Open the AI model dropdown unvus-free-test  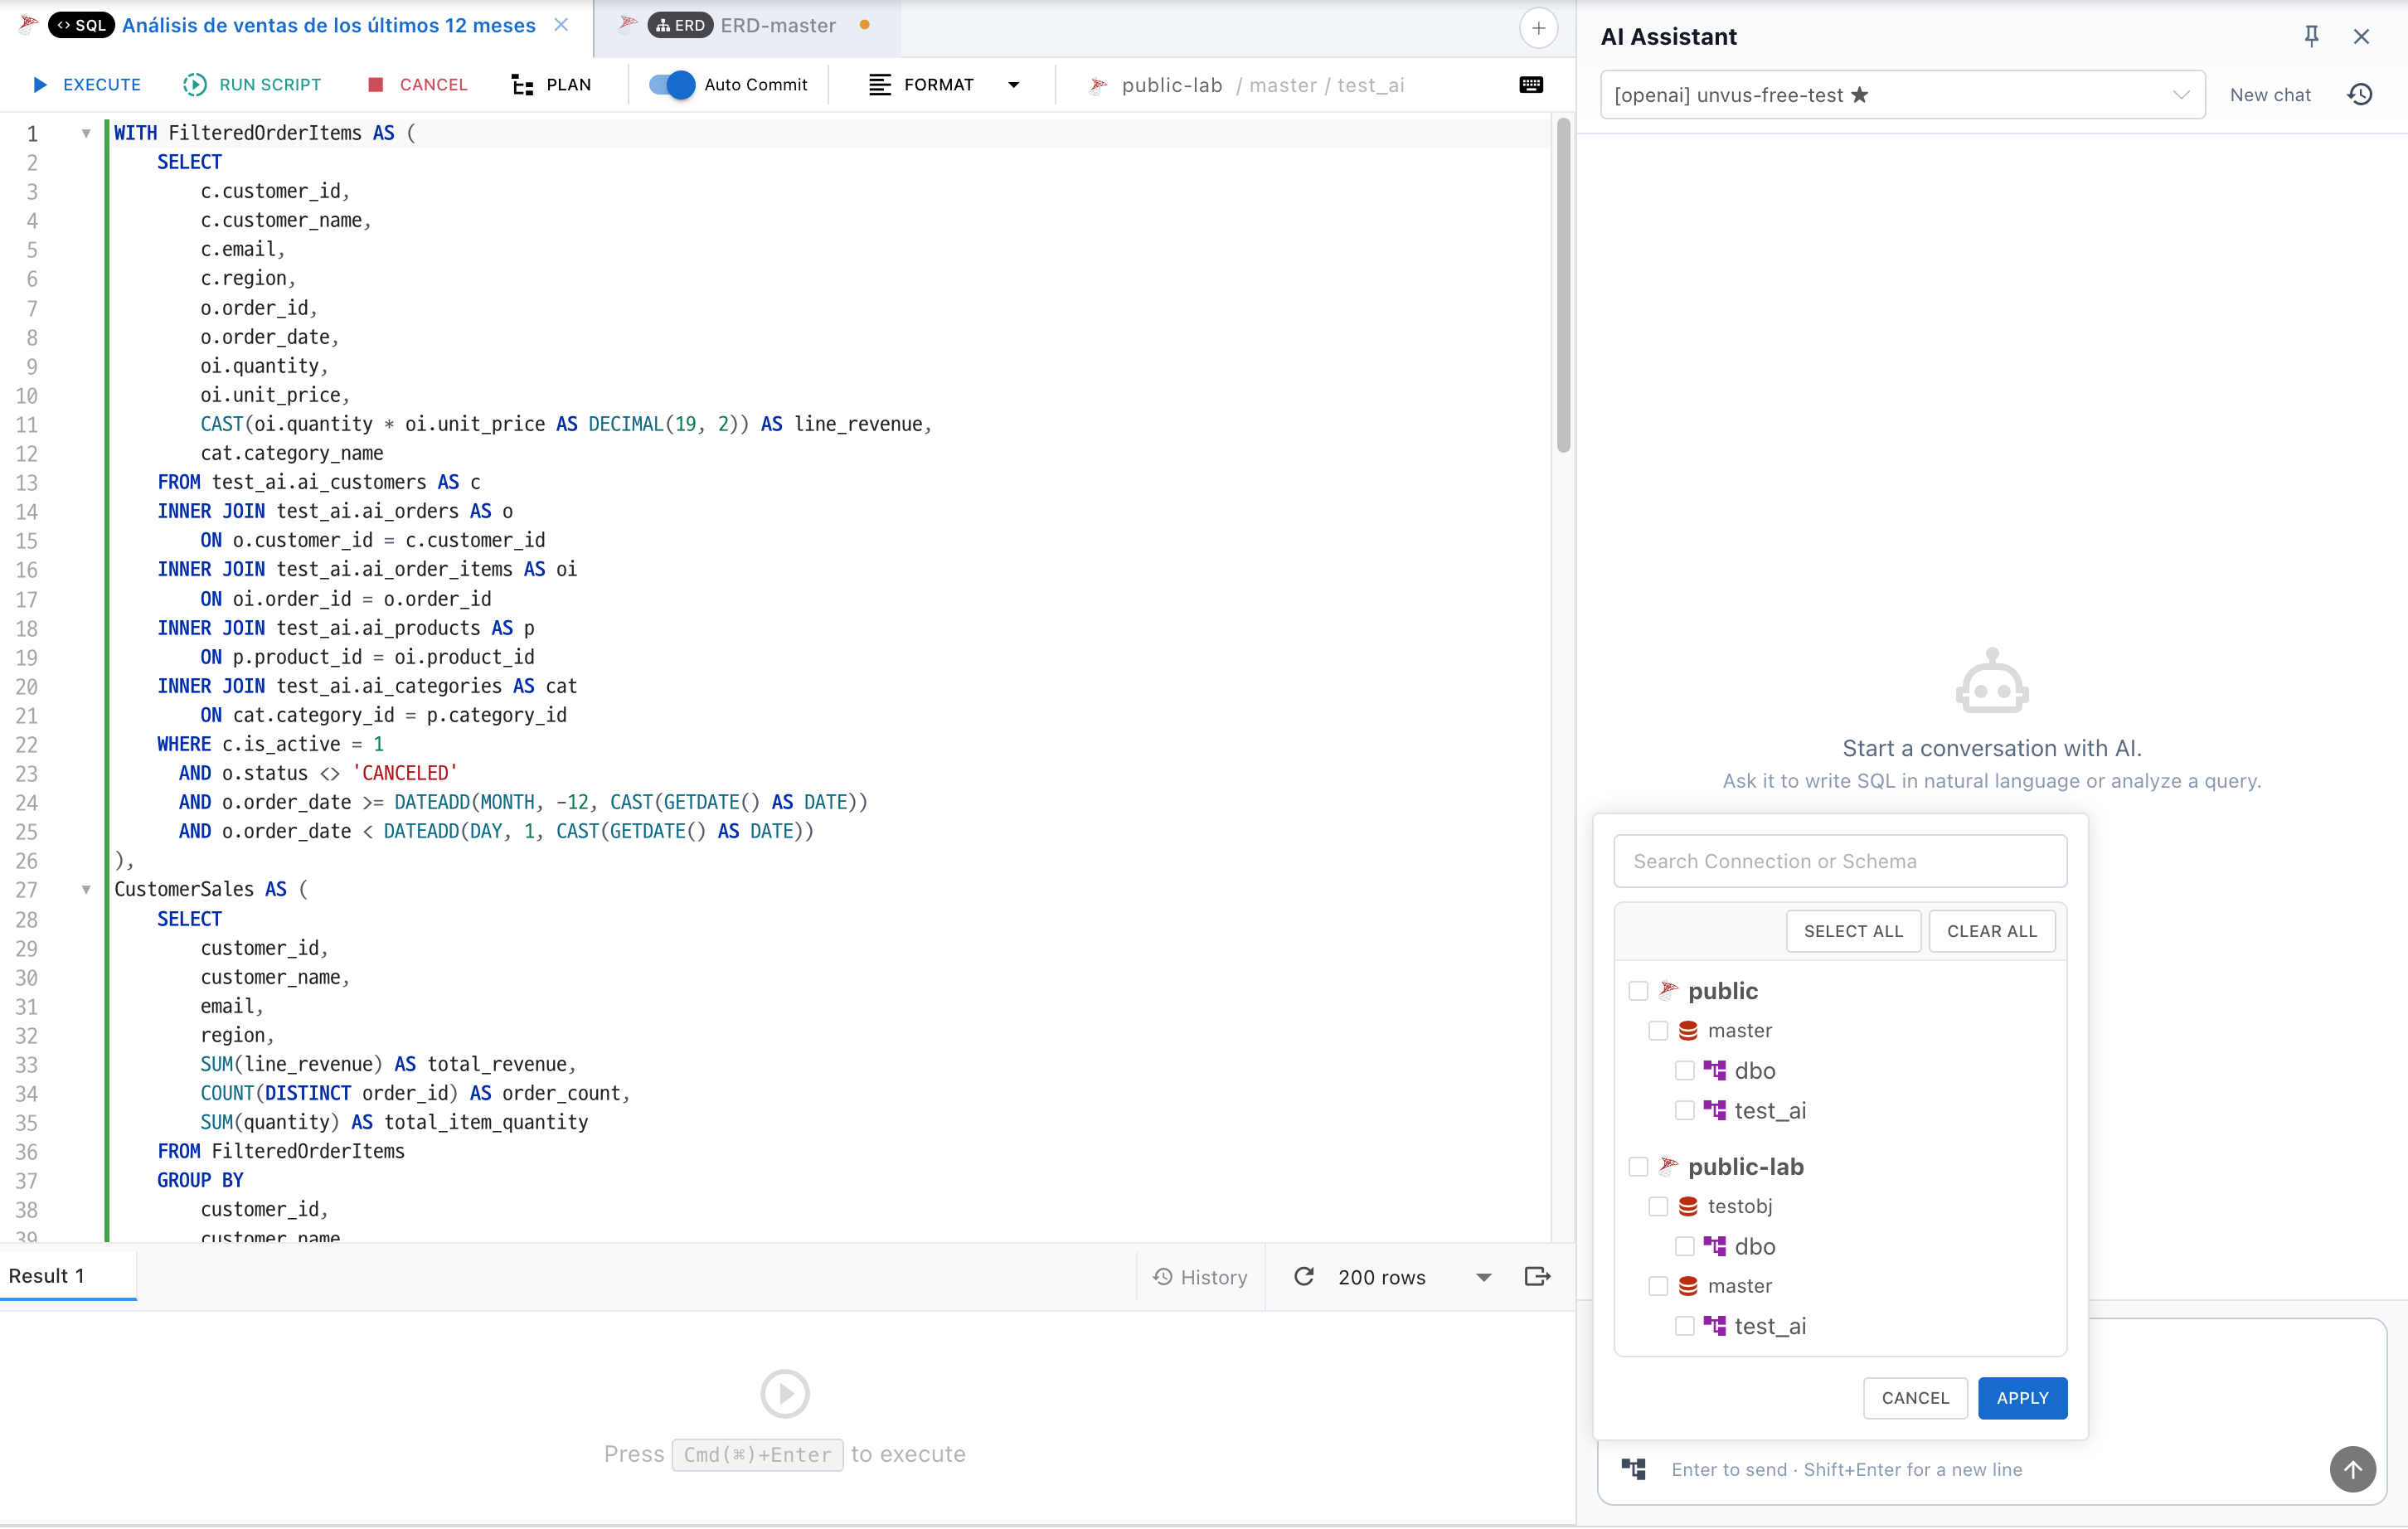click(x=1902, y=95)
